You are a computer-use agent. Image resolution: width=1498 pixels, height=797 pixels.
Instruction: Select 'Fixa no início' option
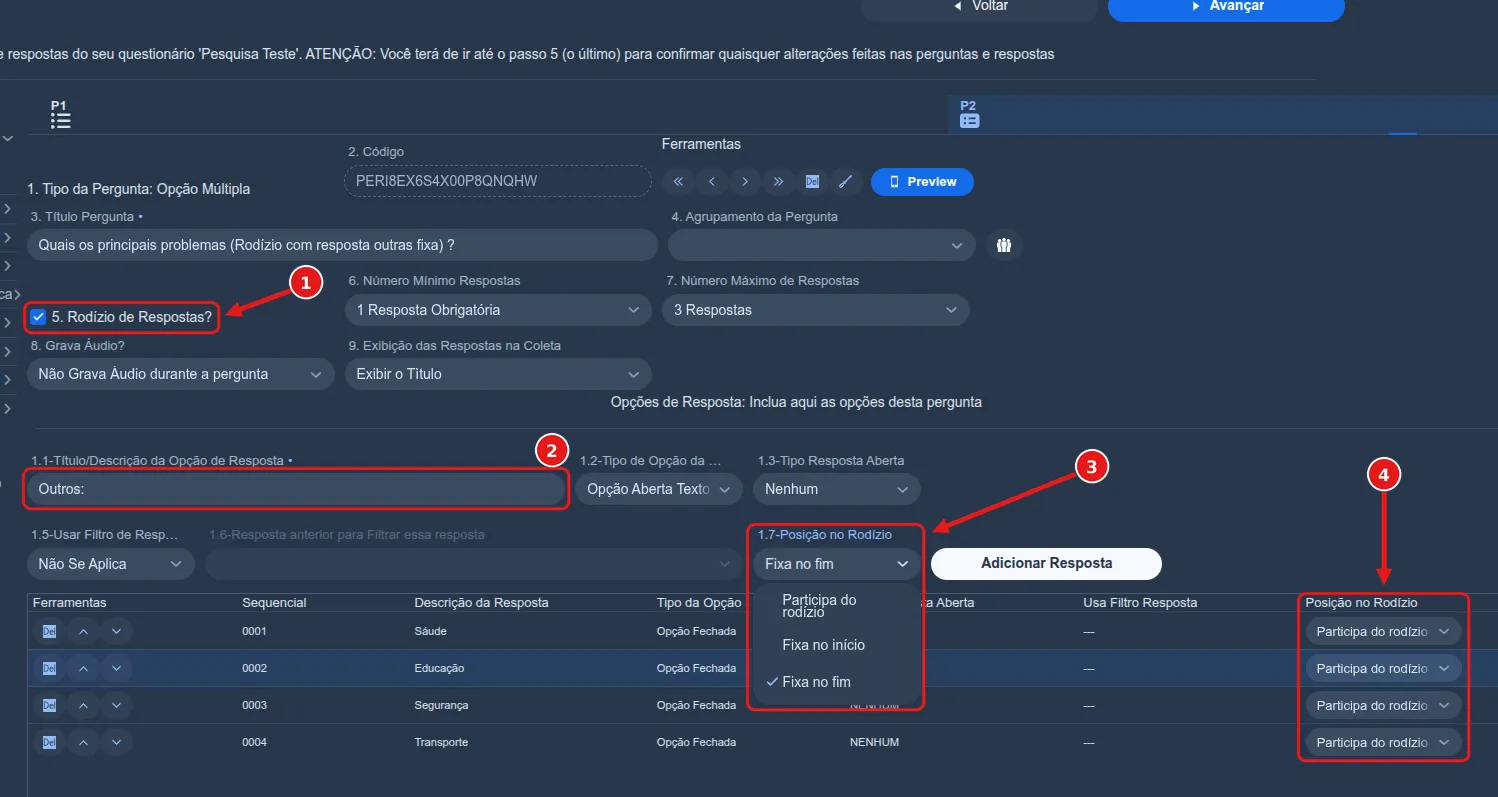pos(836,645)
